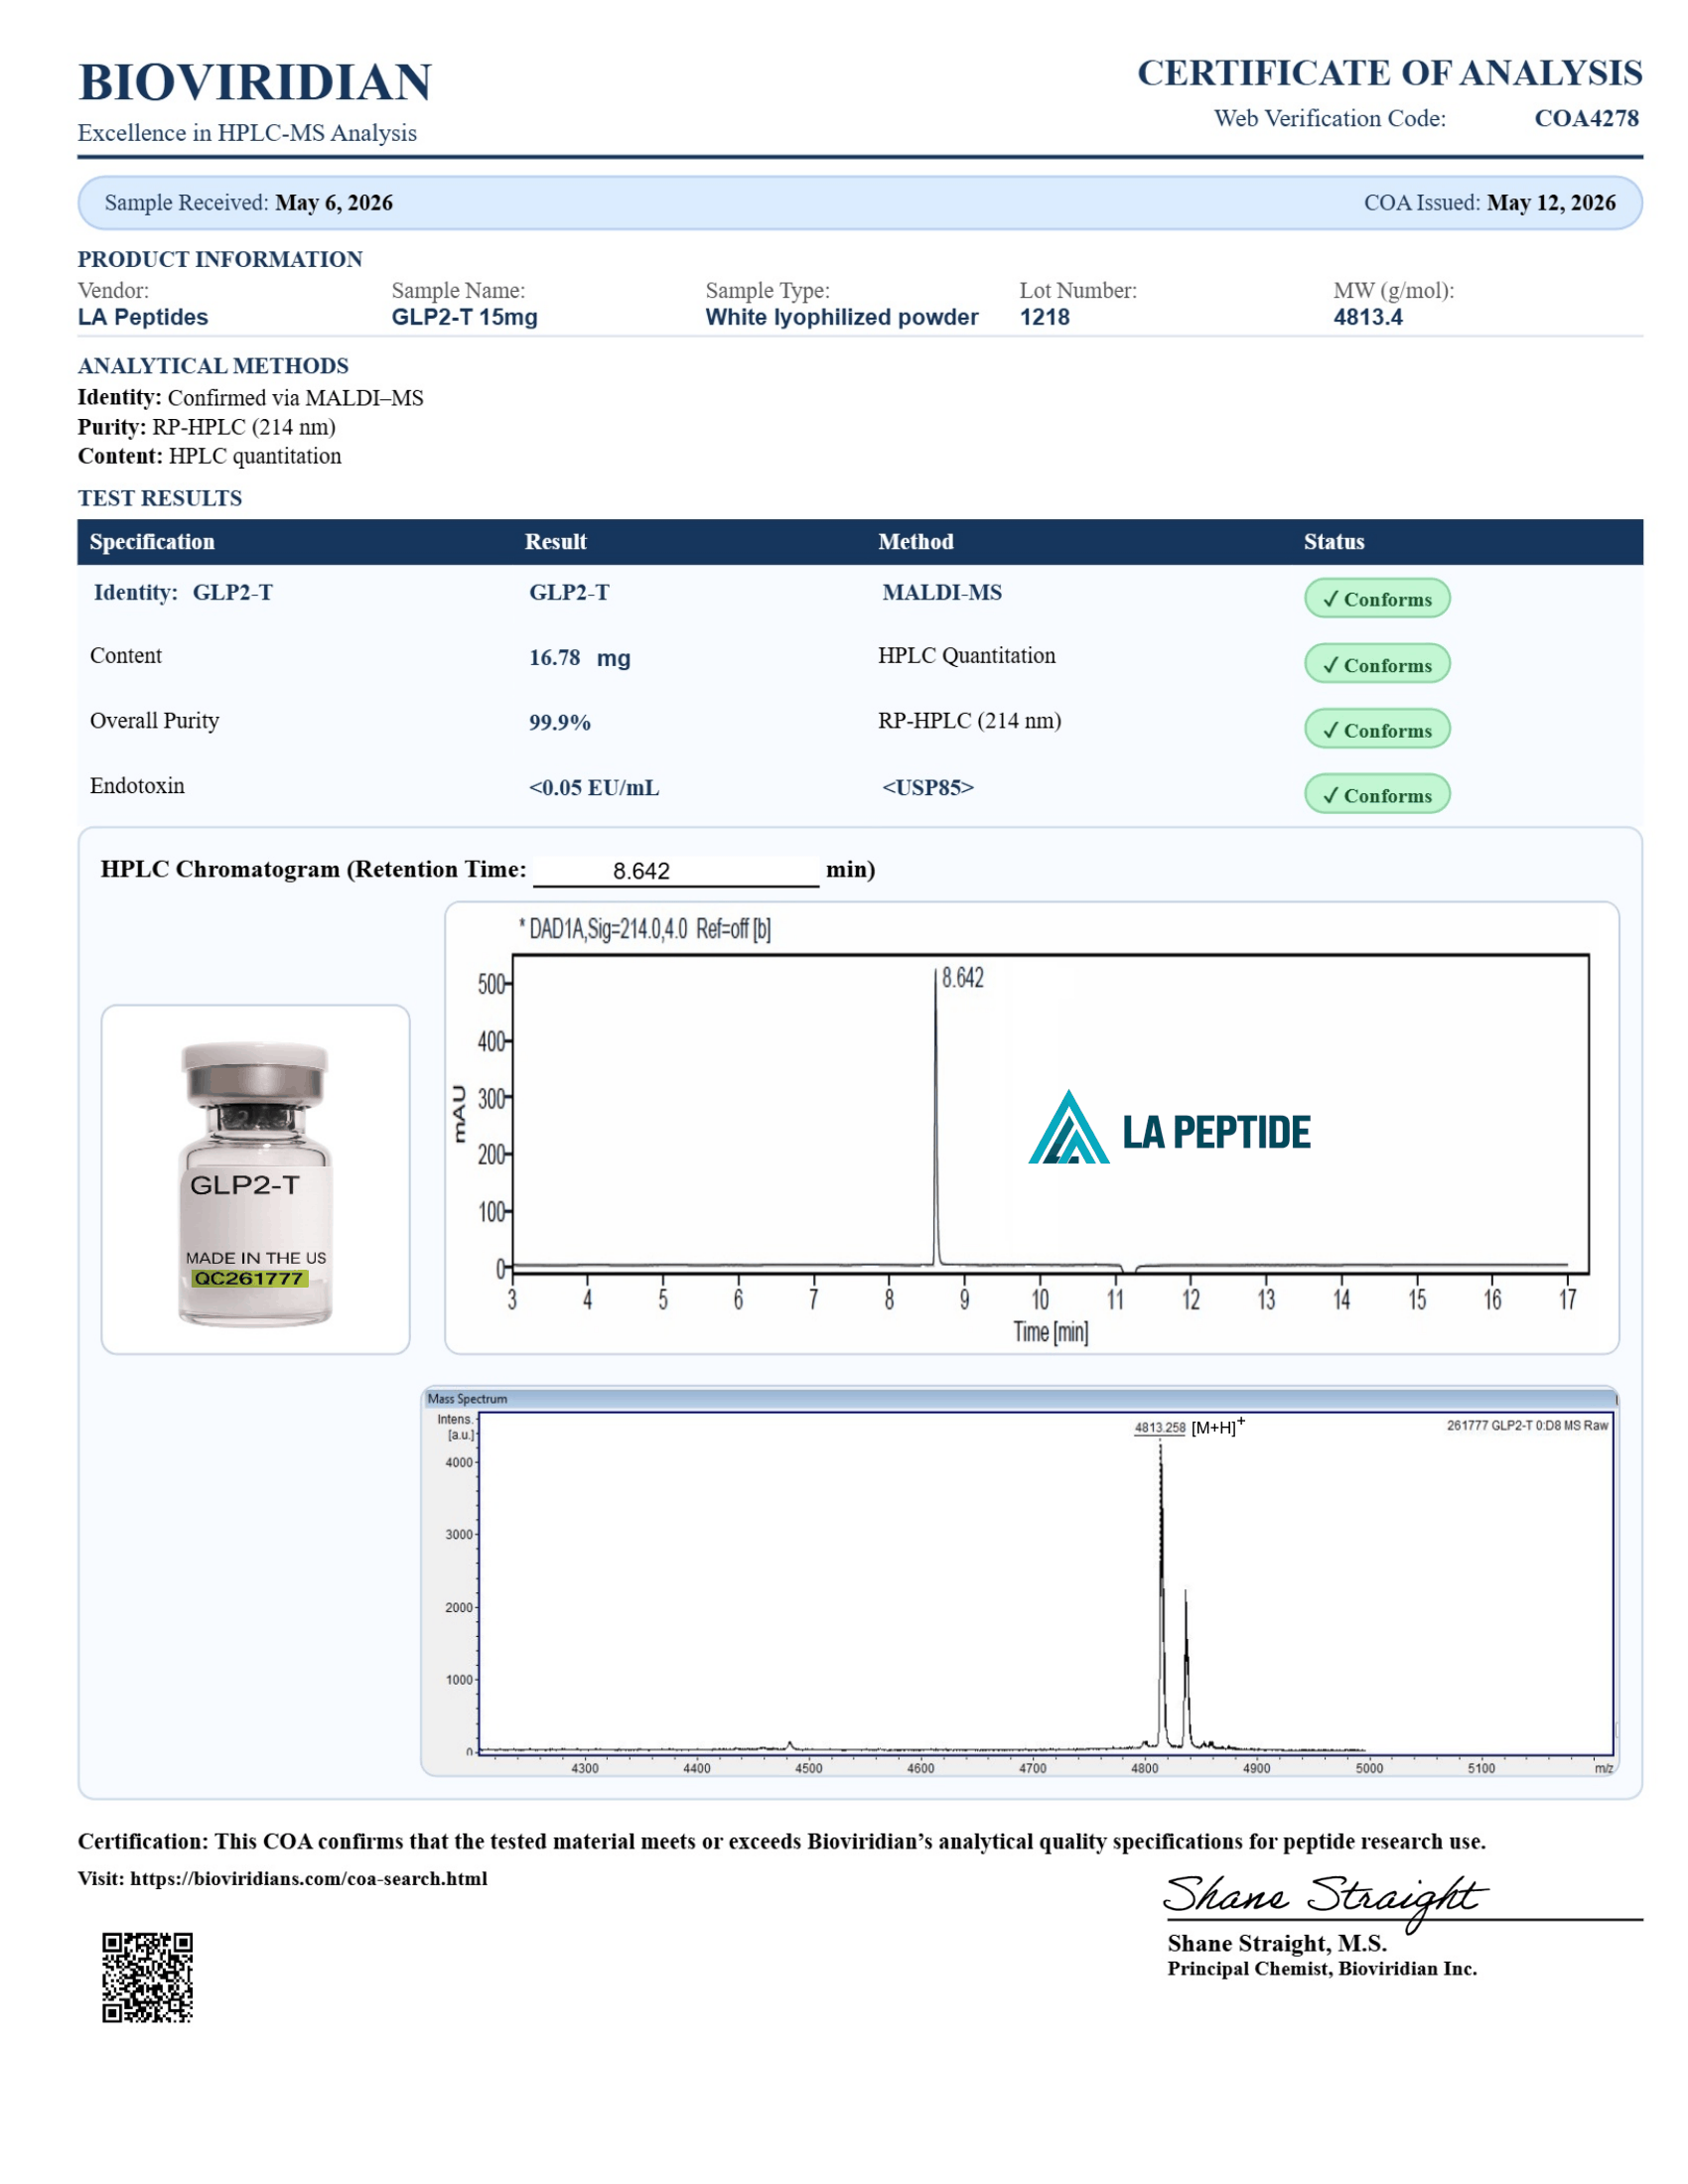This screenshot has width=1688, height=2184.
Task: Click the 'TEST RESULTS' section heading
Action: 160,498
